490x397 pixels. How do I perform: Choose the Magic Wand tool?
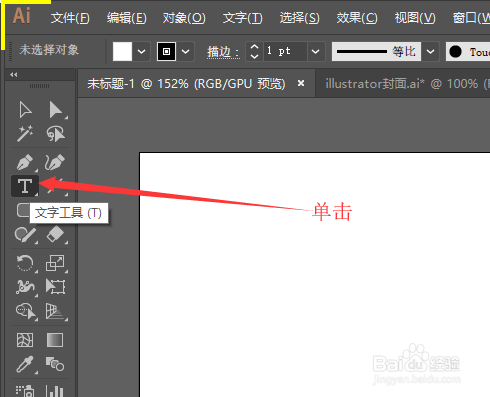click(x=25, y=134)
